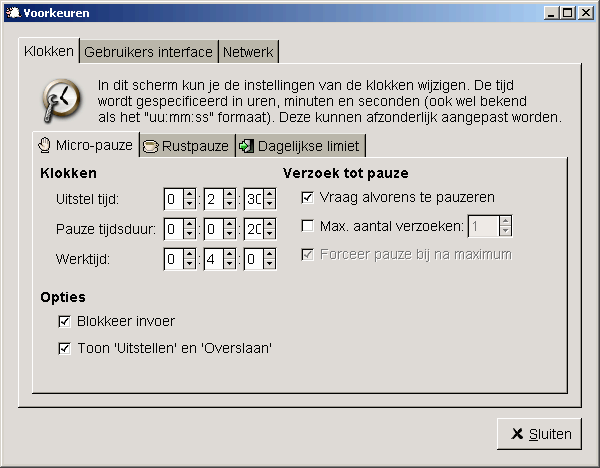Viewport: 600px width, 468px height.
Task: Click the coffee cup icon on Rustpauze tab
Action: point(150,146)
